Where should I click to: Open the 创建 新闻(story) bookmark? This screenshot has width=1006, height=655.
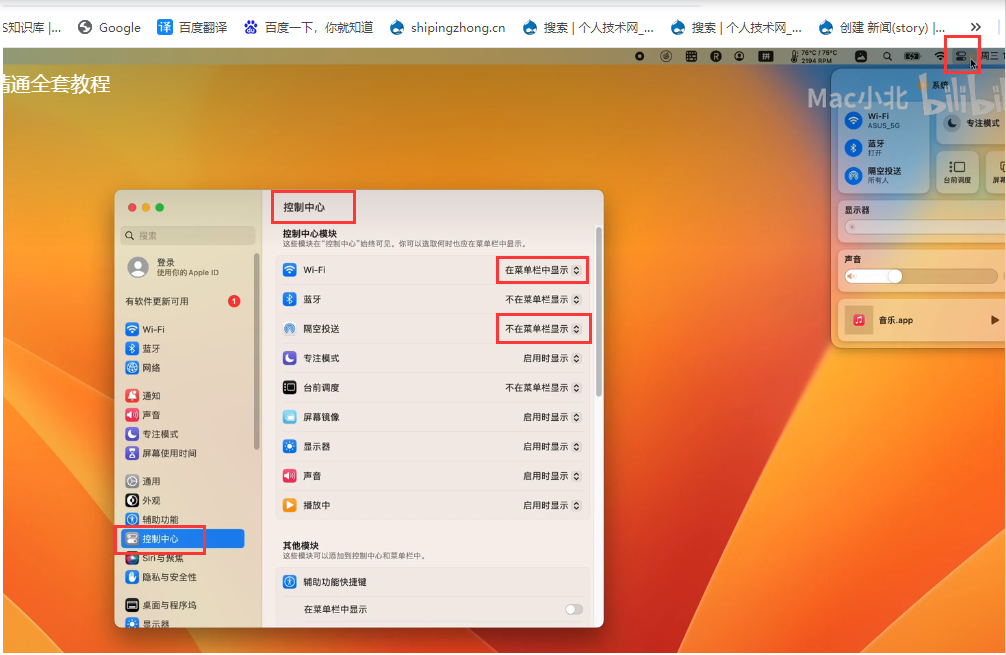pyautogui.click(x=882, y=28)
